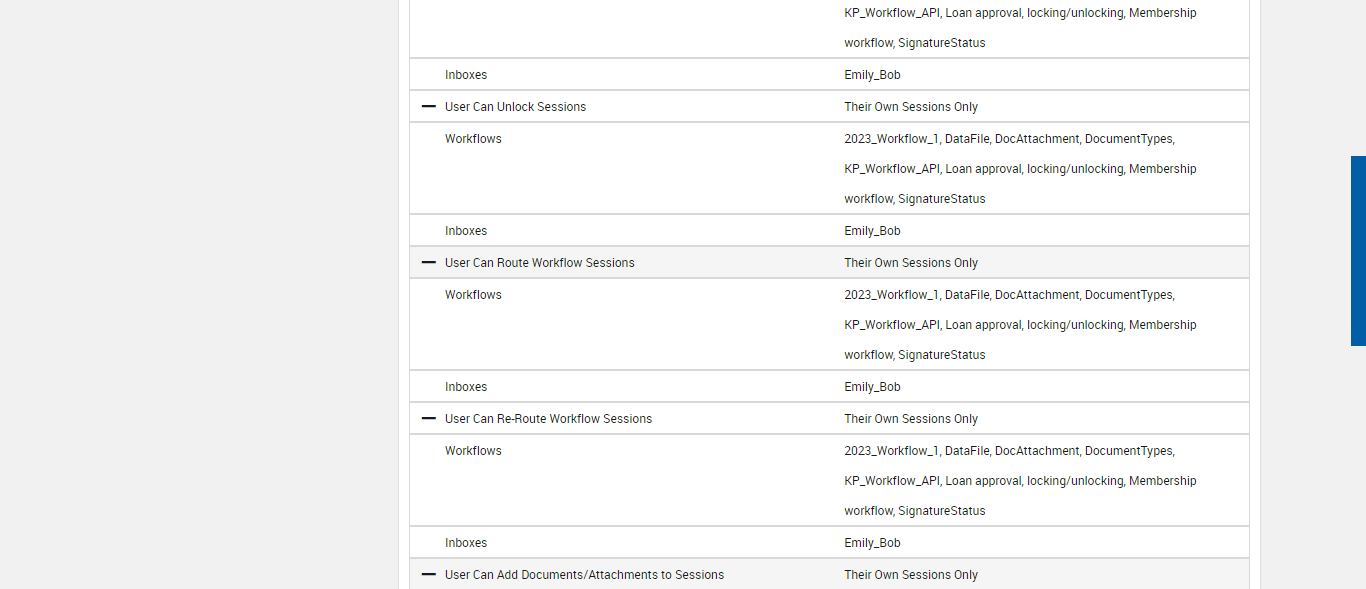
Task: Click Emily_Bob inbox value under Re-Route Workflow Sessions
Action: (x=872, y=543)
